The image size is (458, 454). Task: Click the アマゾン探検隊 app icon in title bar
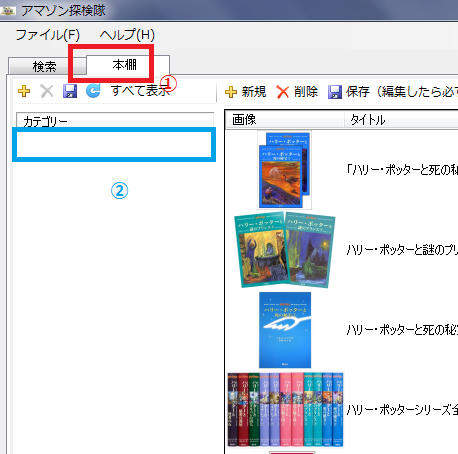[x=8, y=11]
